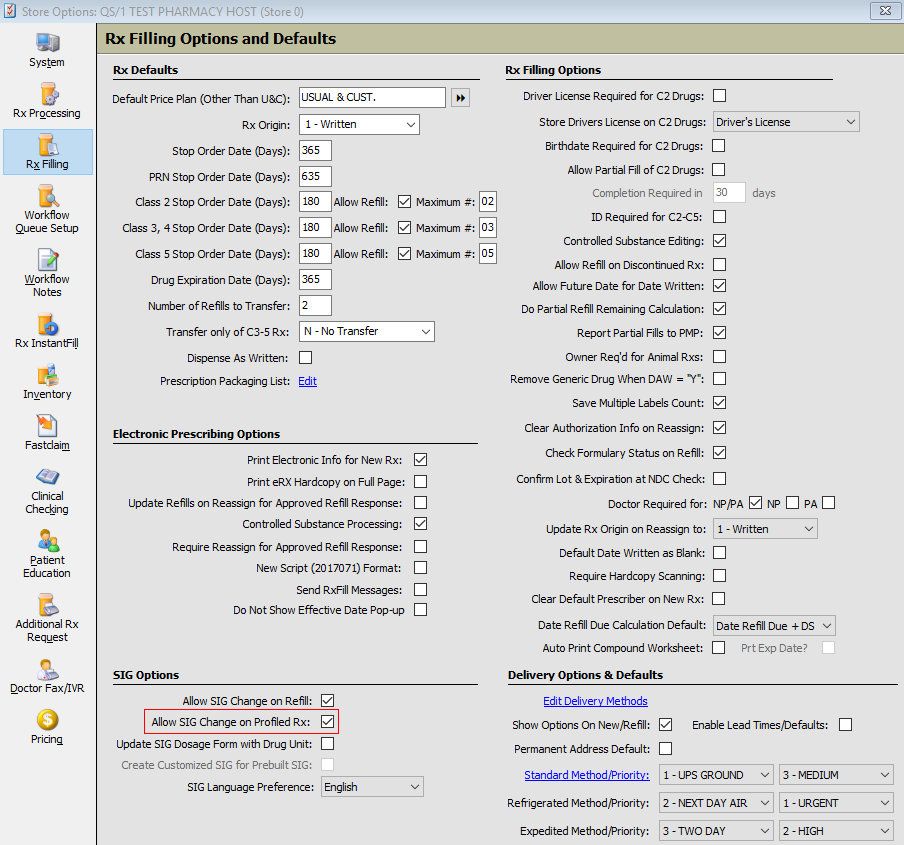The image size is (904, 845).
Task: Check Doctor Required for PA checkbox
Action: 828,503
